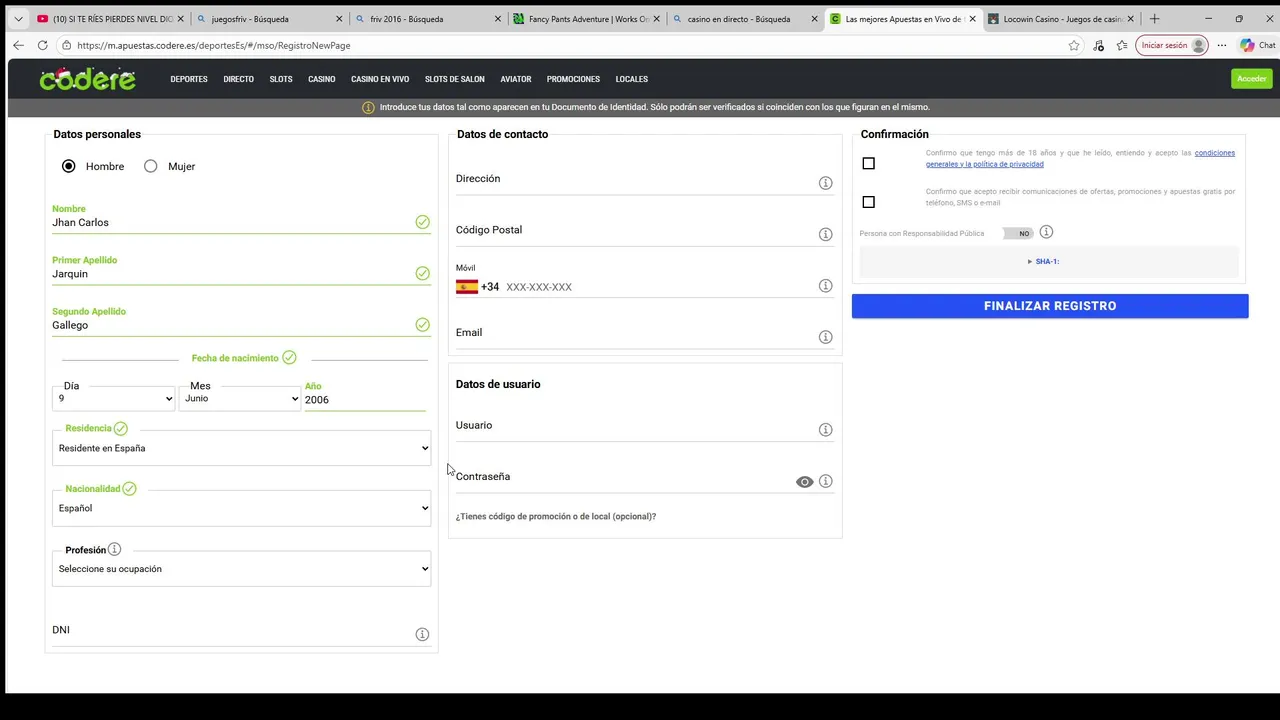
Task: Click the Spanish flag country selector
Action: 467,287
